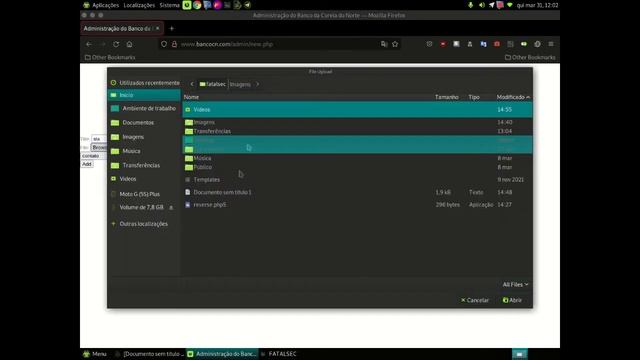The height and width of the screenshot is (360, 640).
Task: Select the file Documento sem título 1
Action: 357,192
